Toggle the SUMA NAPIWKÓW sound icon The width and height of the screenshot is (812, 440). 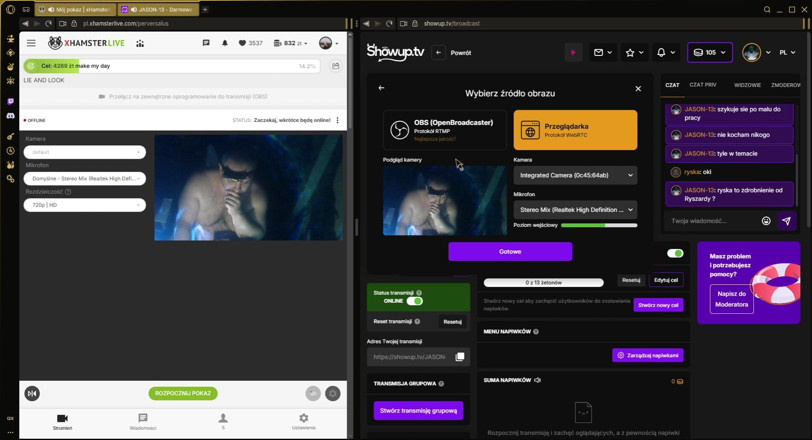point(538,380)
